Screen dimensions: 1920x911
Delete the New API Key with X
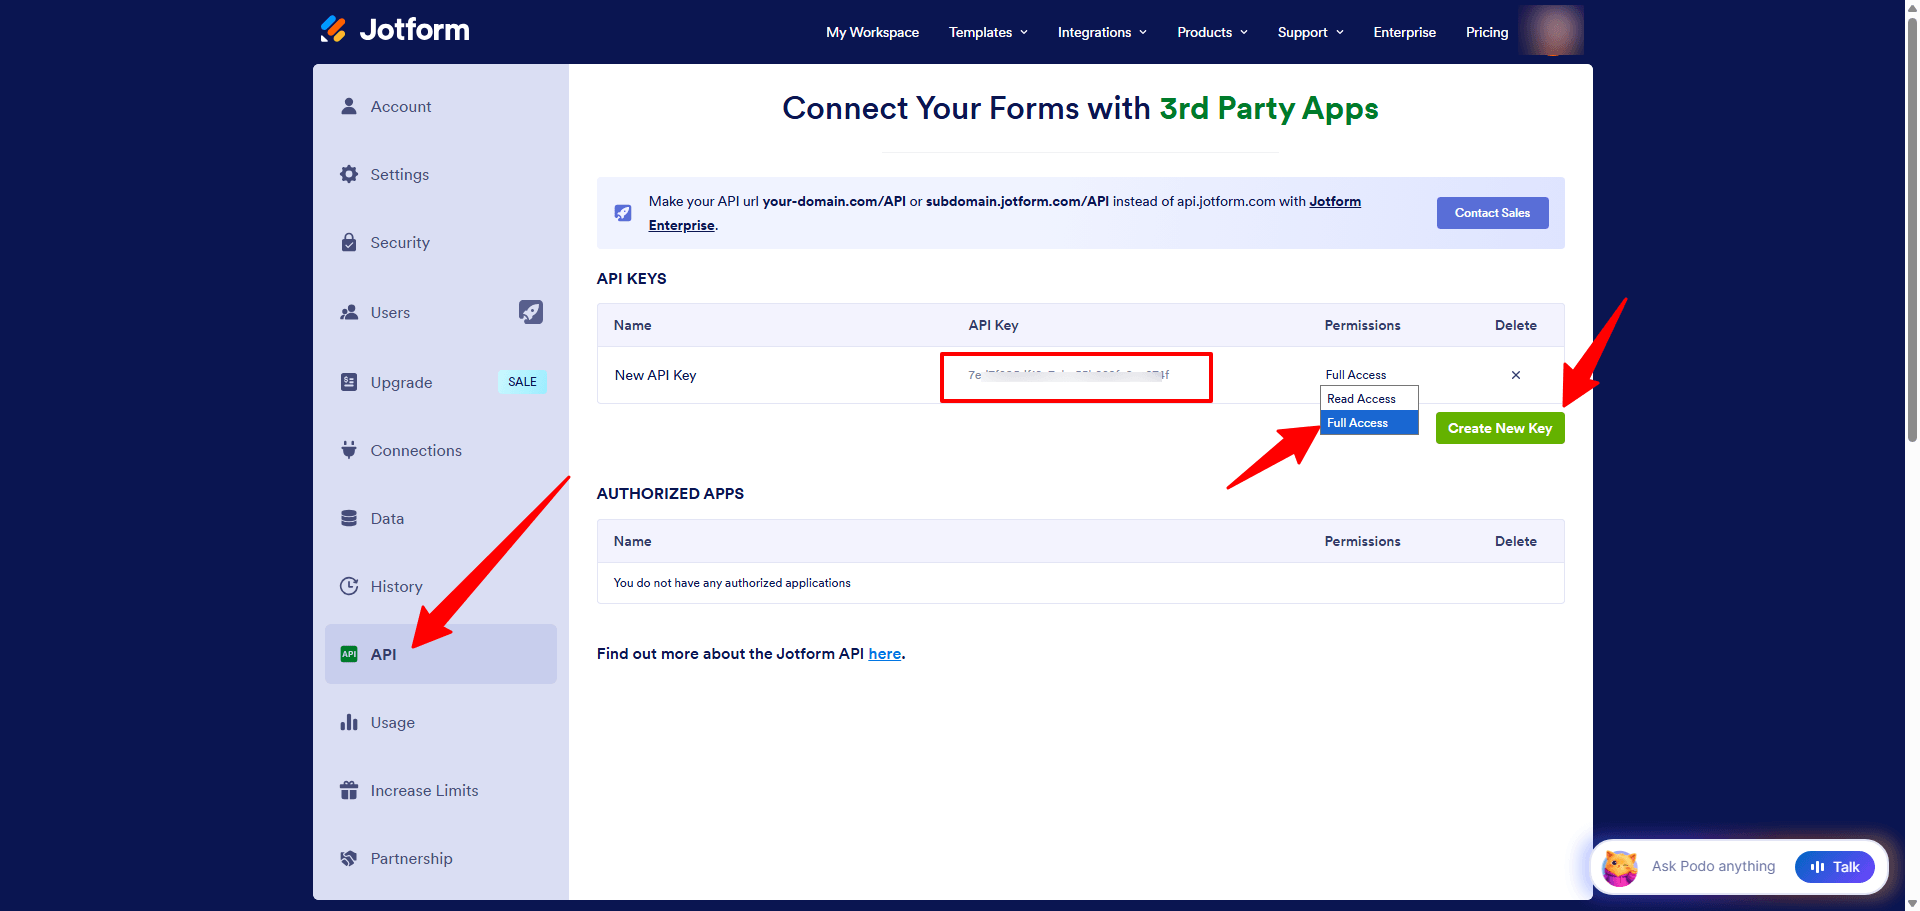click(1516, 375)
